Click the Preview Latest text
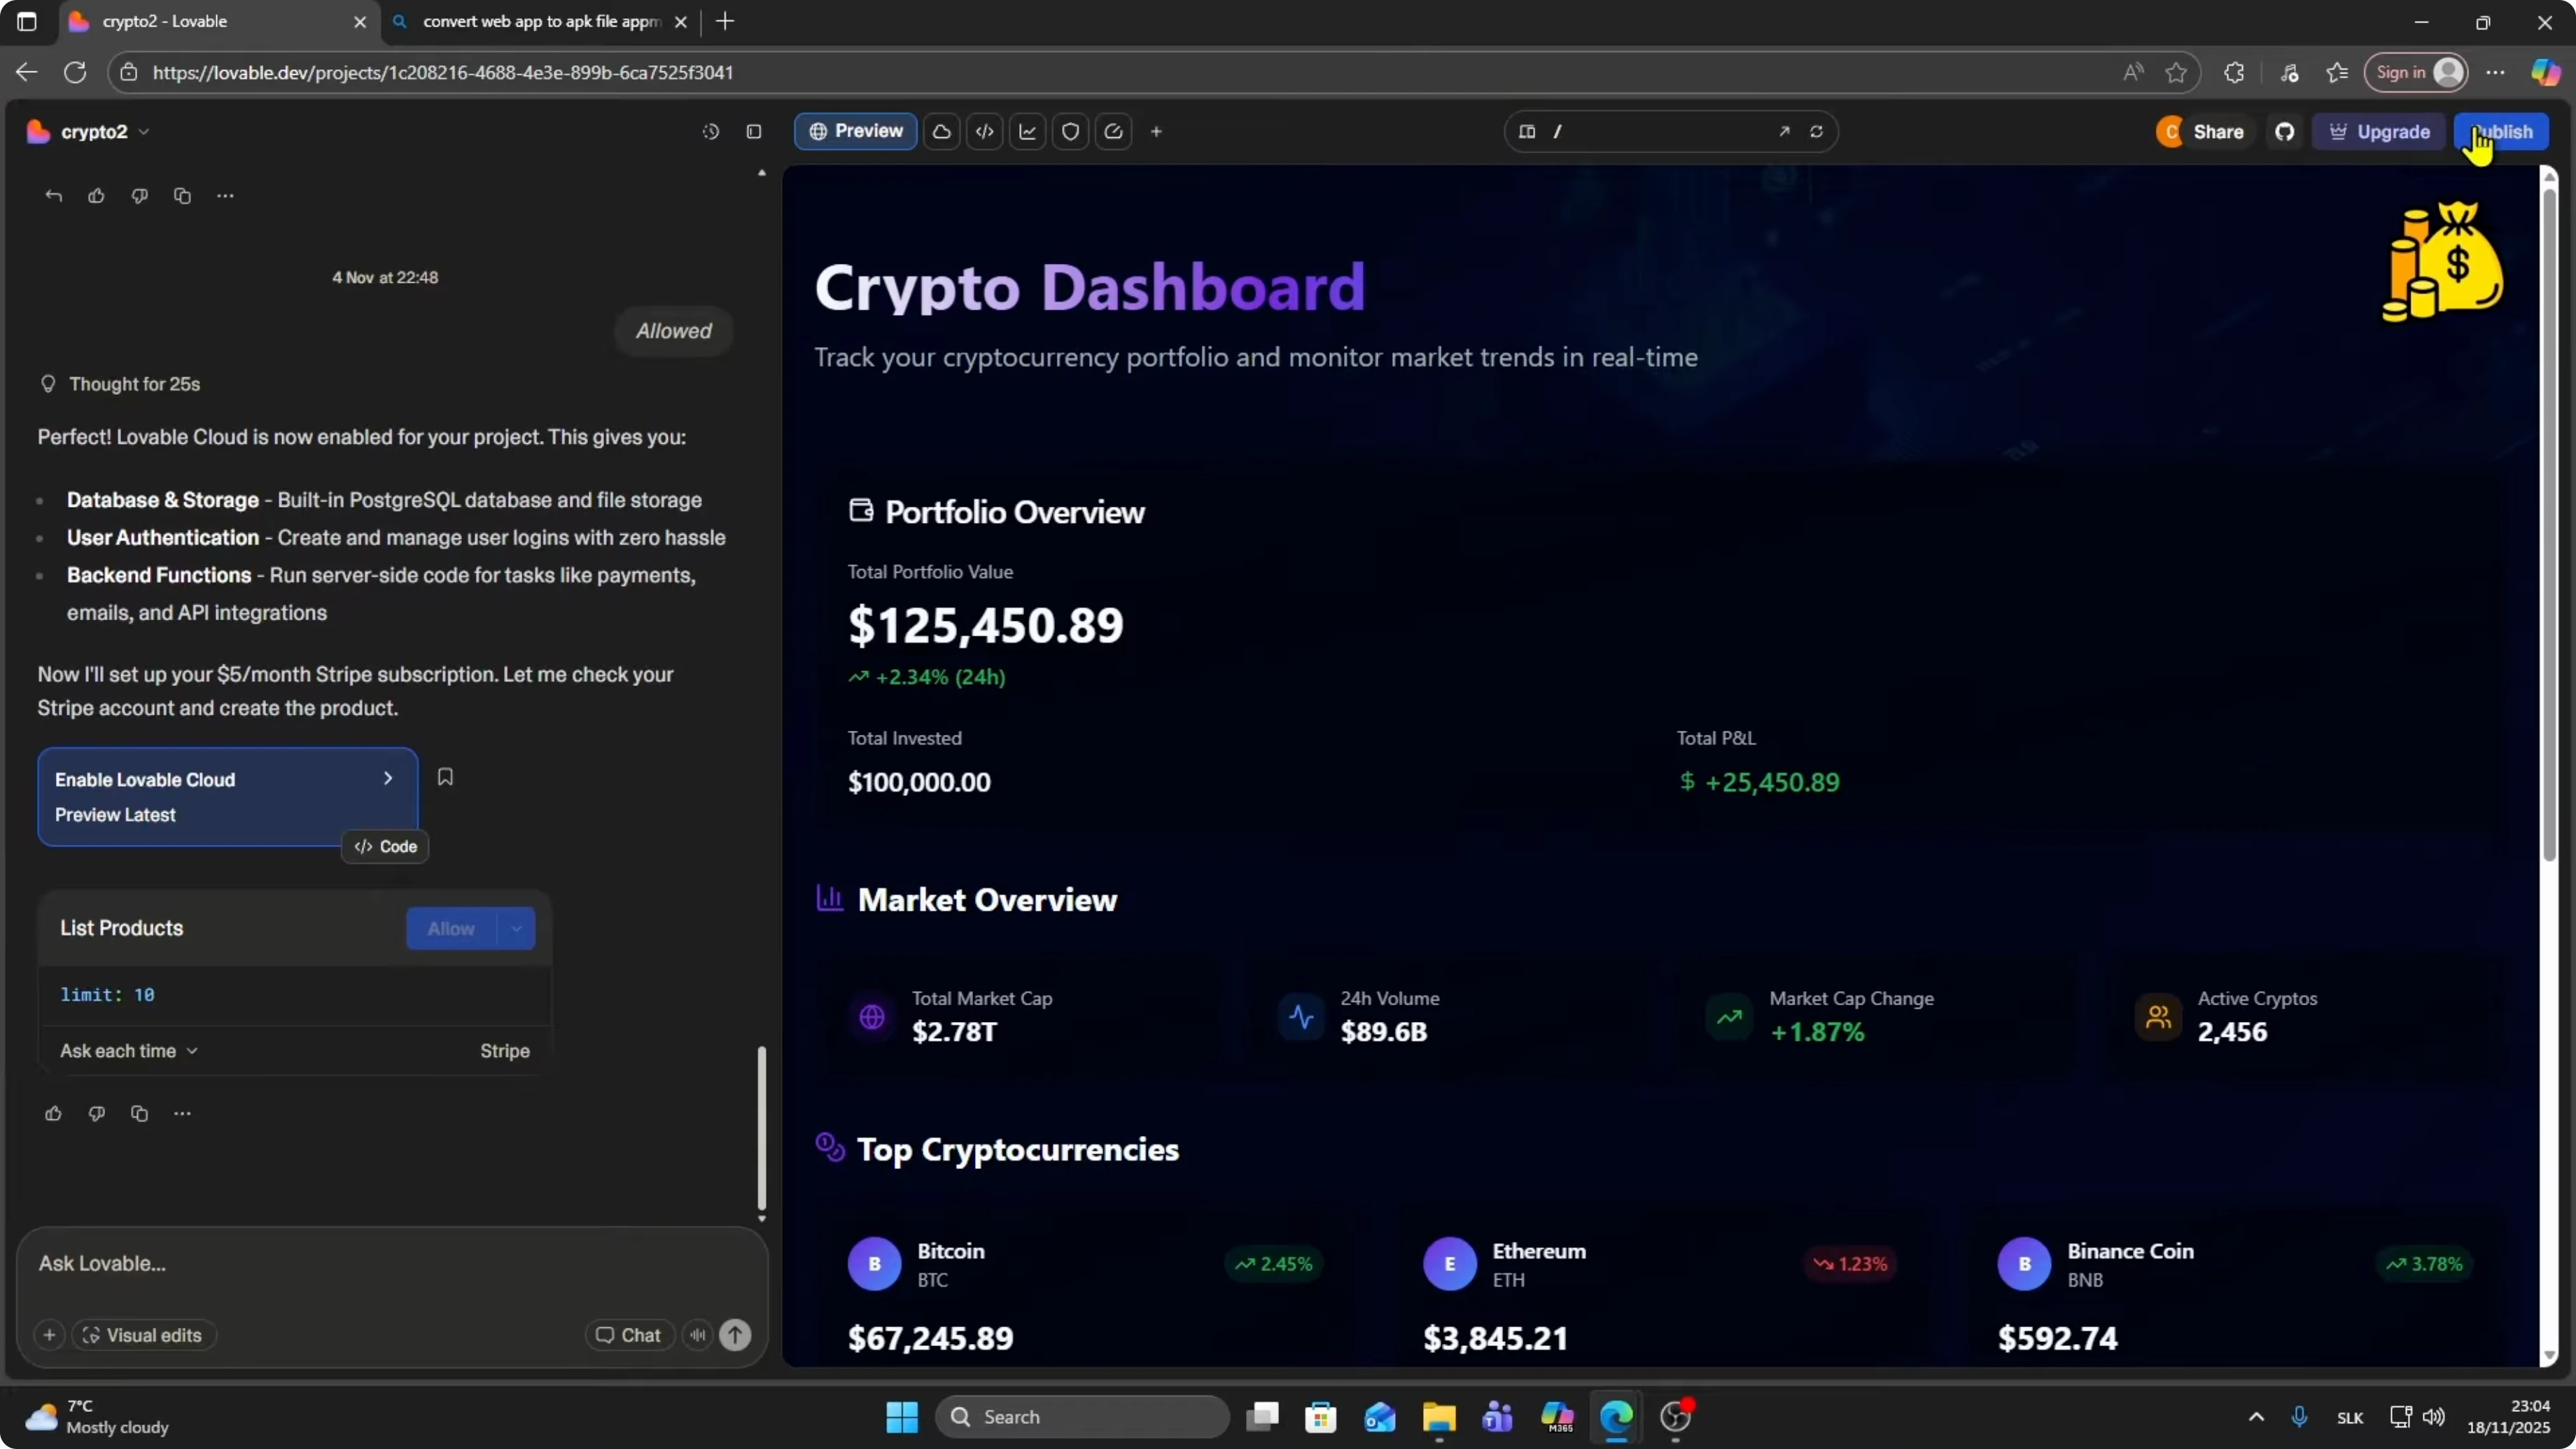 pos(115,815)
